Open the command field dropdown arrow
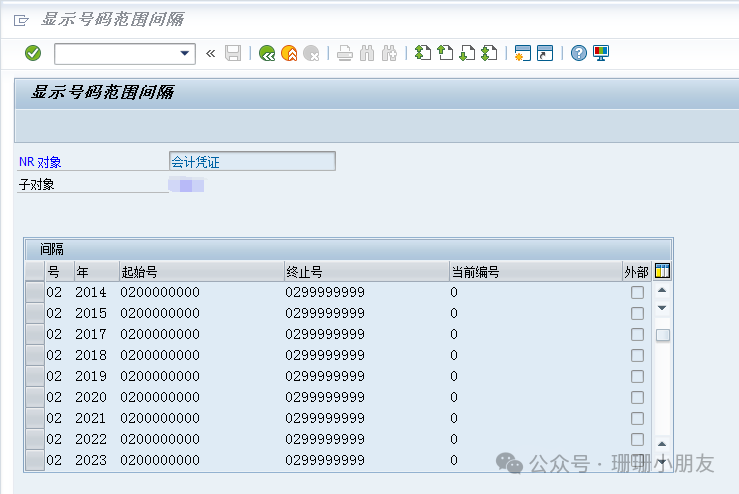Viewport: 739px width, 494px height. point(185,54)
